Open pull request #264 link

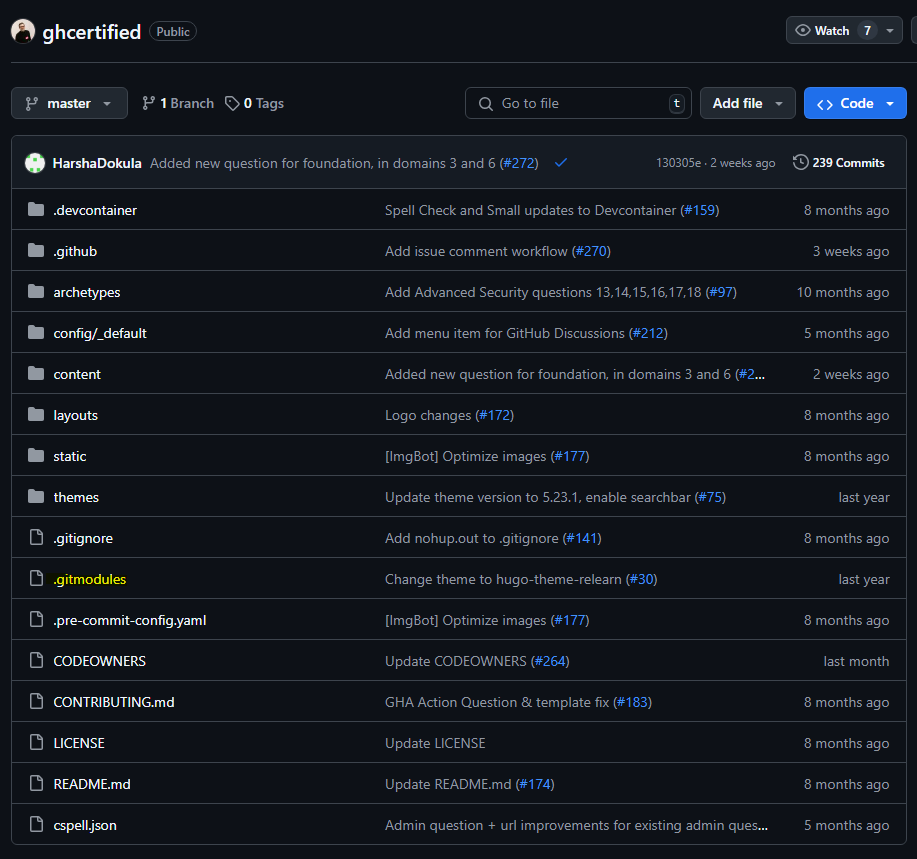550,661
